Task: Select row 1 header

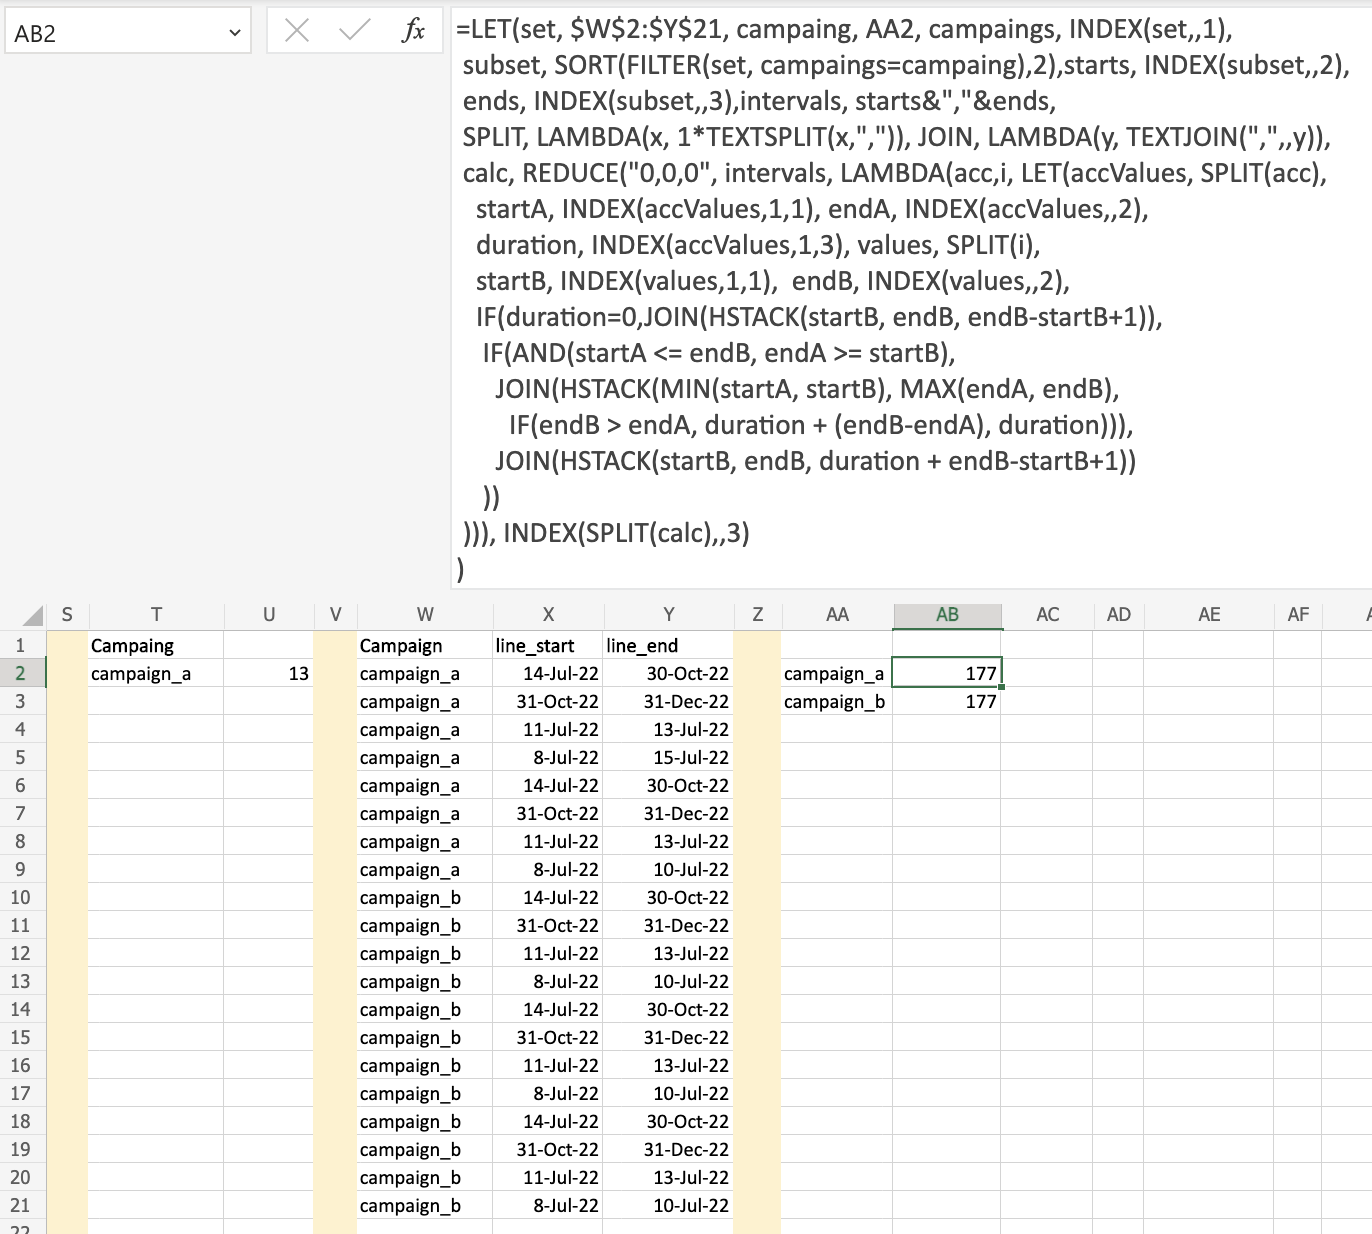Action: click(x=21, y=645)
